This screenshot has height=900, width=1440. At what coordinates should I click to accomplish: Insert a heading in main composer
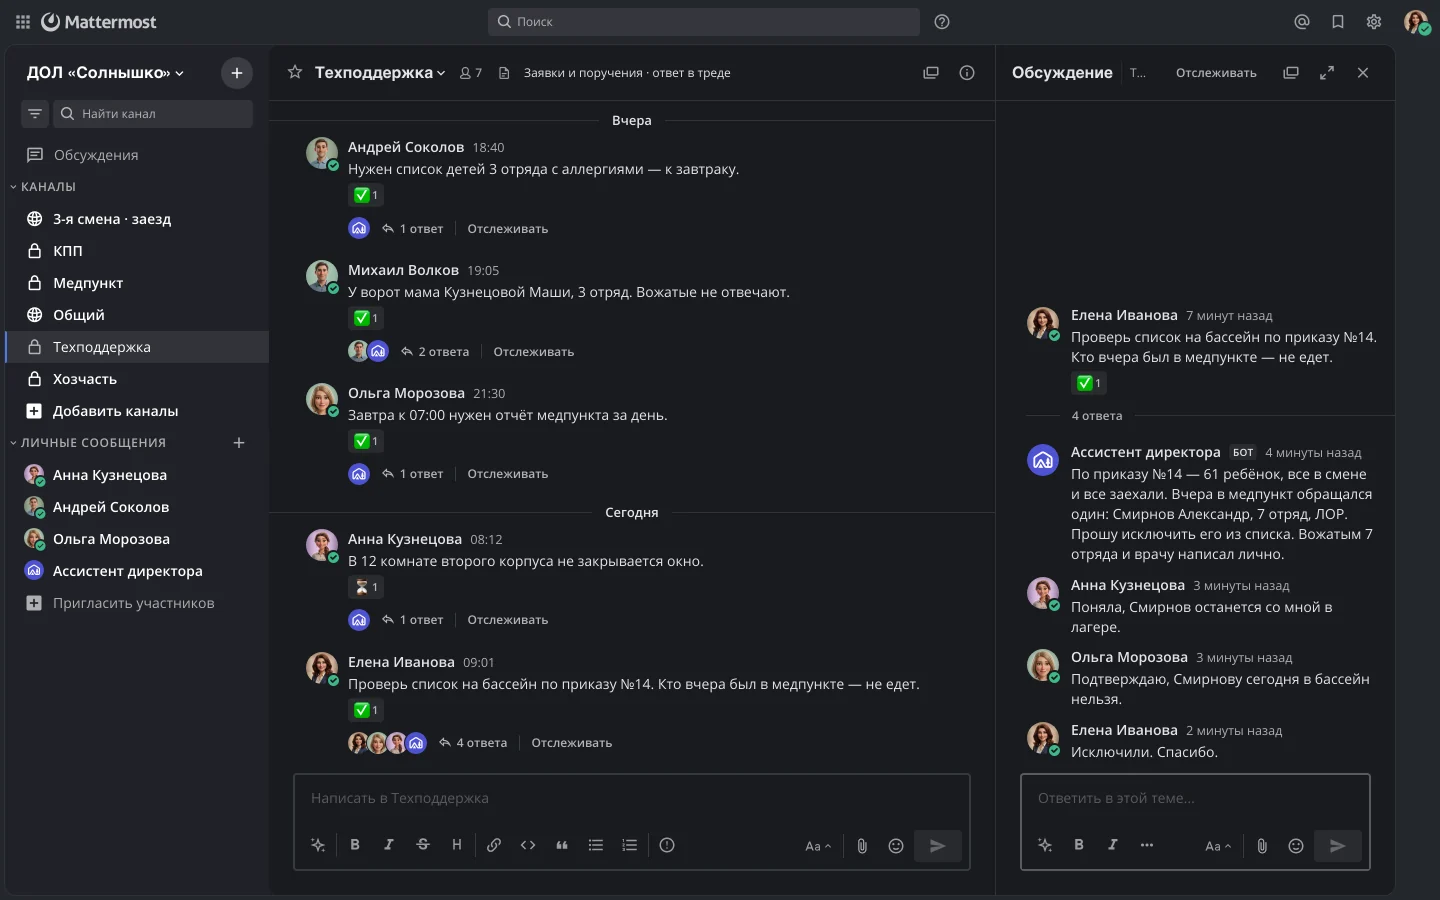457,845
